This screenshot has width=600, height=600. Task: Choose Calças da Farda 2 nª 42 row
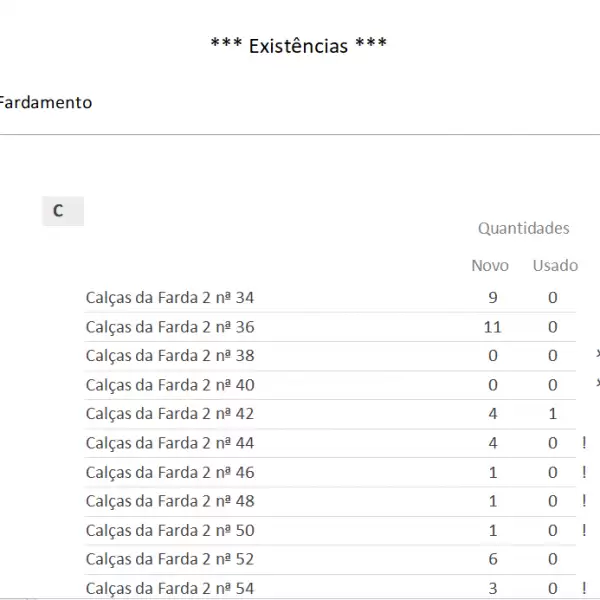(170, 413)
